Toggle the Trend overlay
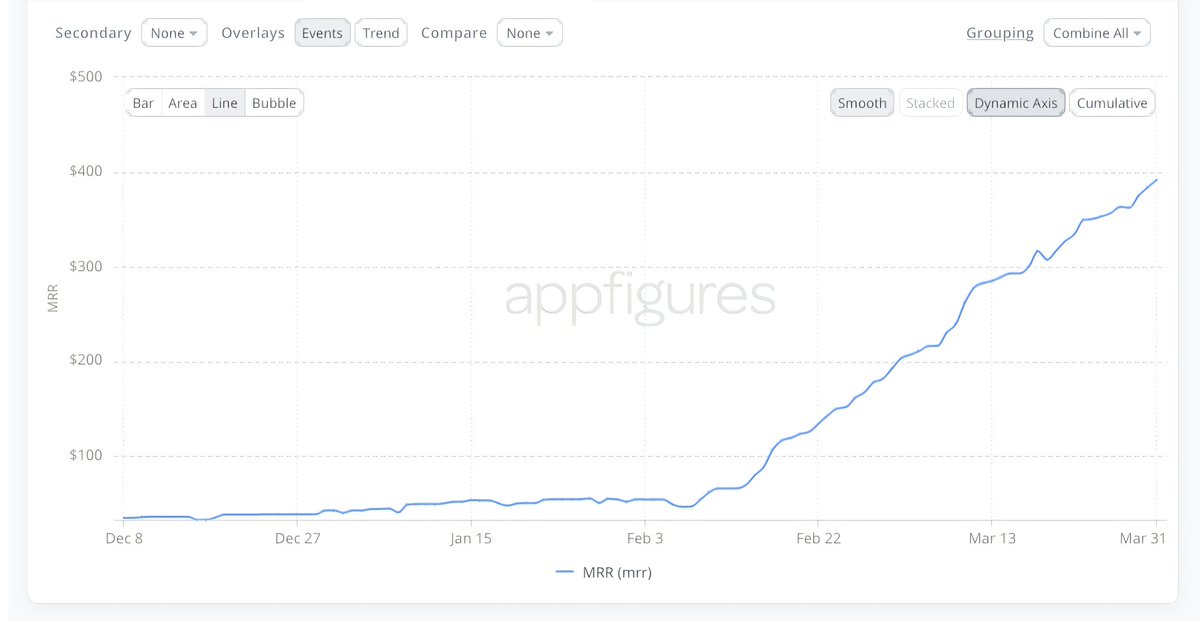Viewport: 1200px width, 621px height. (x=381, y=33)
